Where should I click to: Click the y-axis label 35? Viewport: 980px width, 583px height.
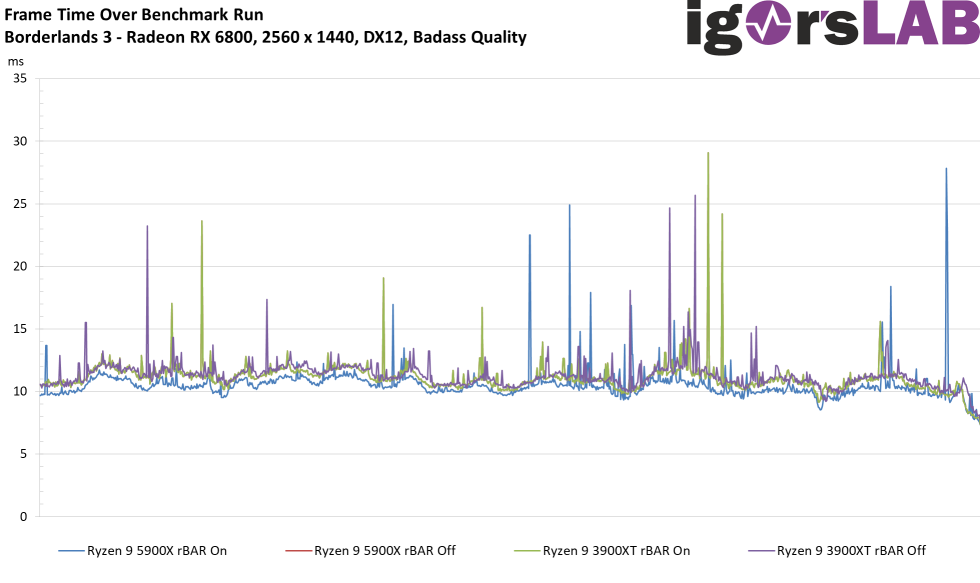[x=20, y=78]
